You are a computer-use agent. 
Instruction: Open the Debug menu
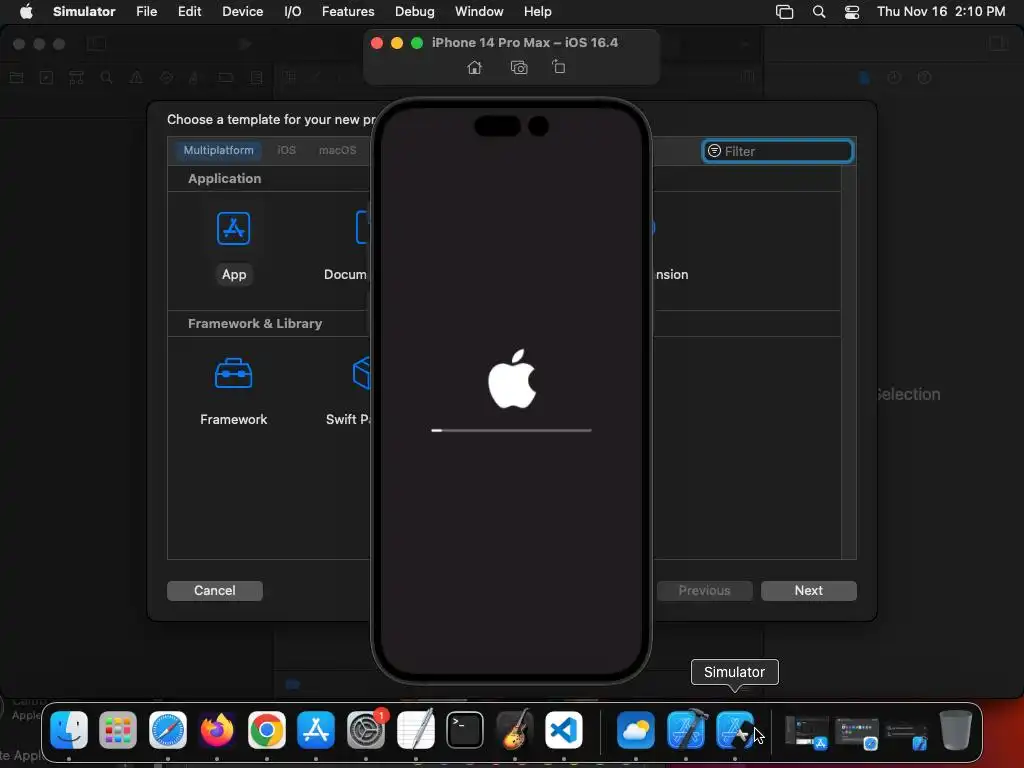point(415,12)
